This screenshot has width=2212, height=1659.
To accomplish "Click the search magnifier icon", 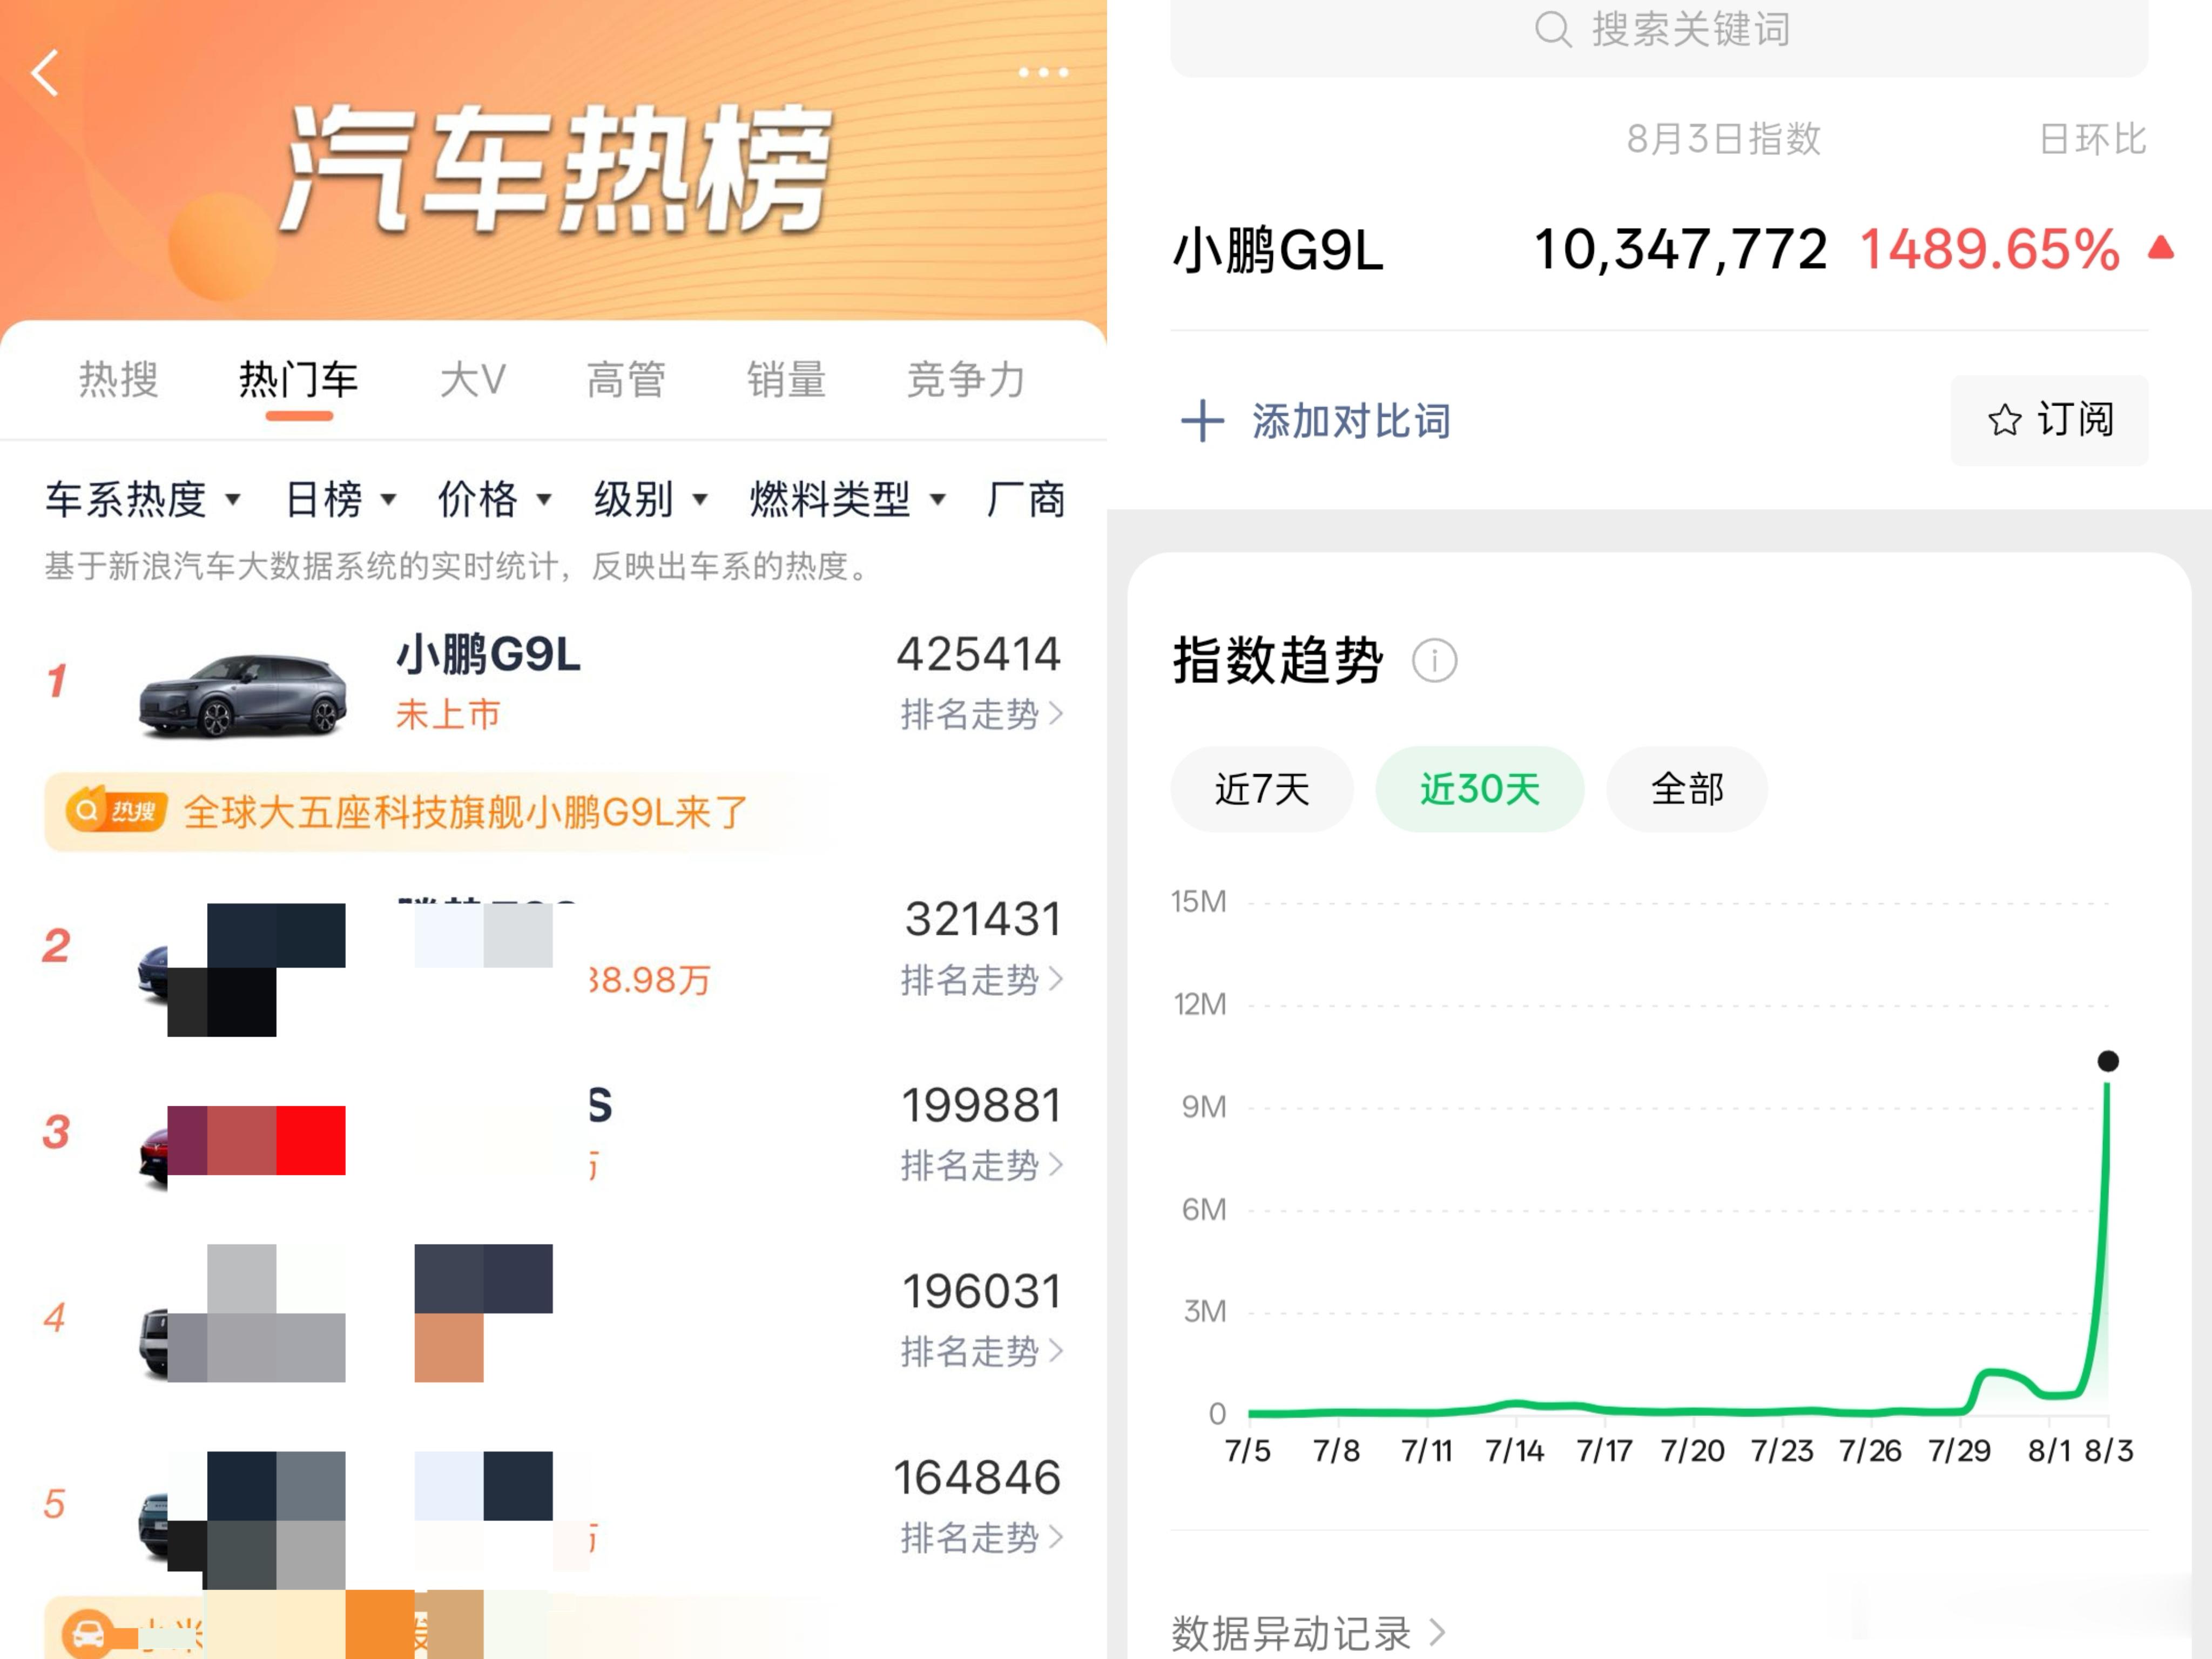I will point(1552,29).
